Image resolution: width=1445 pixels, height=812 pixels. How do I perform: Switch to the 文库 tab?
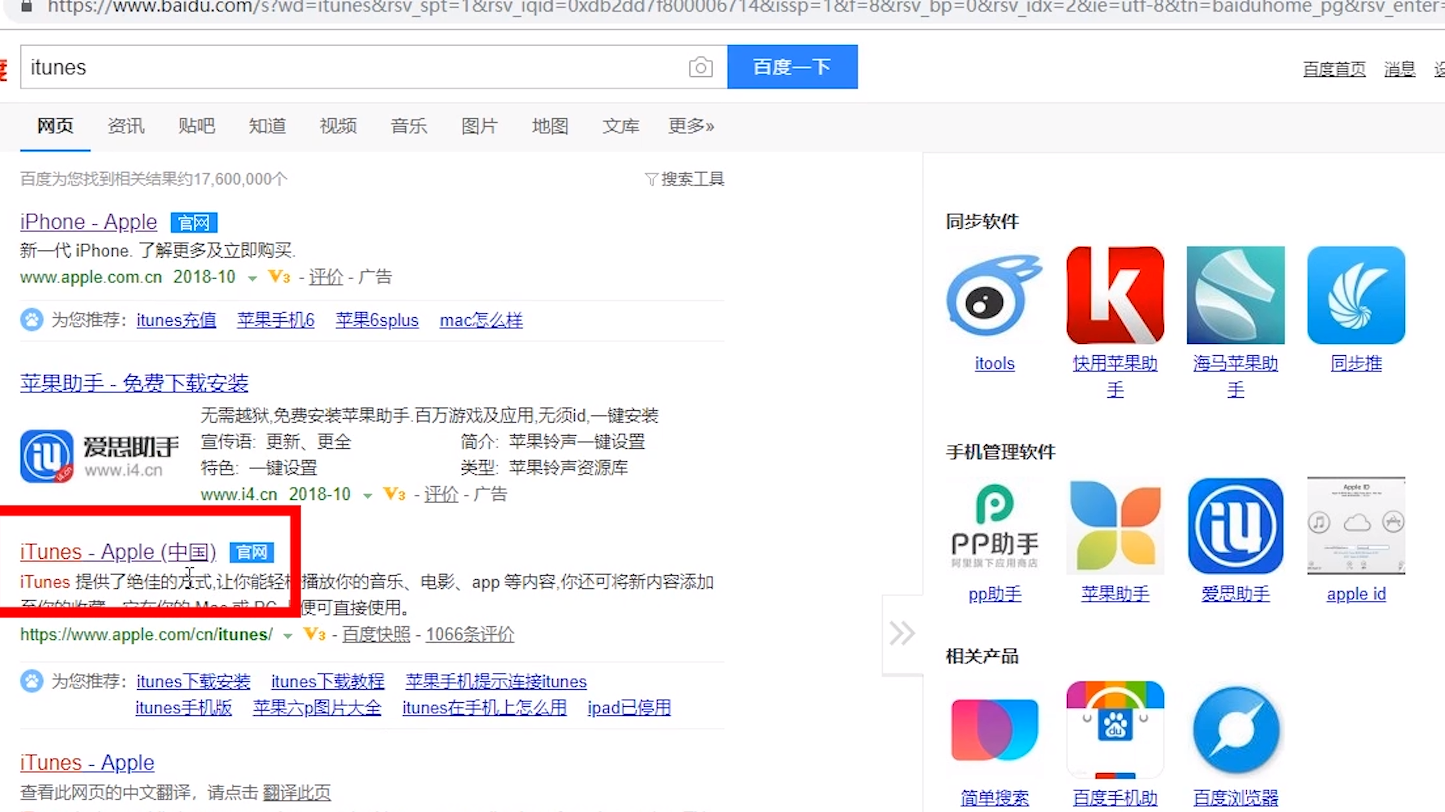(x=621, y=126)
